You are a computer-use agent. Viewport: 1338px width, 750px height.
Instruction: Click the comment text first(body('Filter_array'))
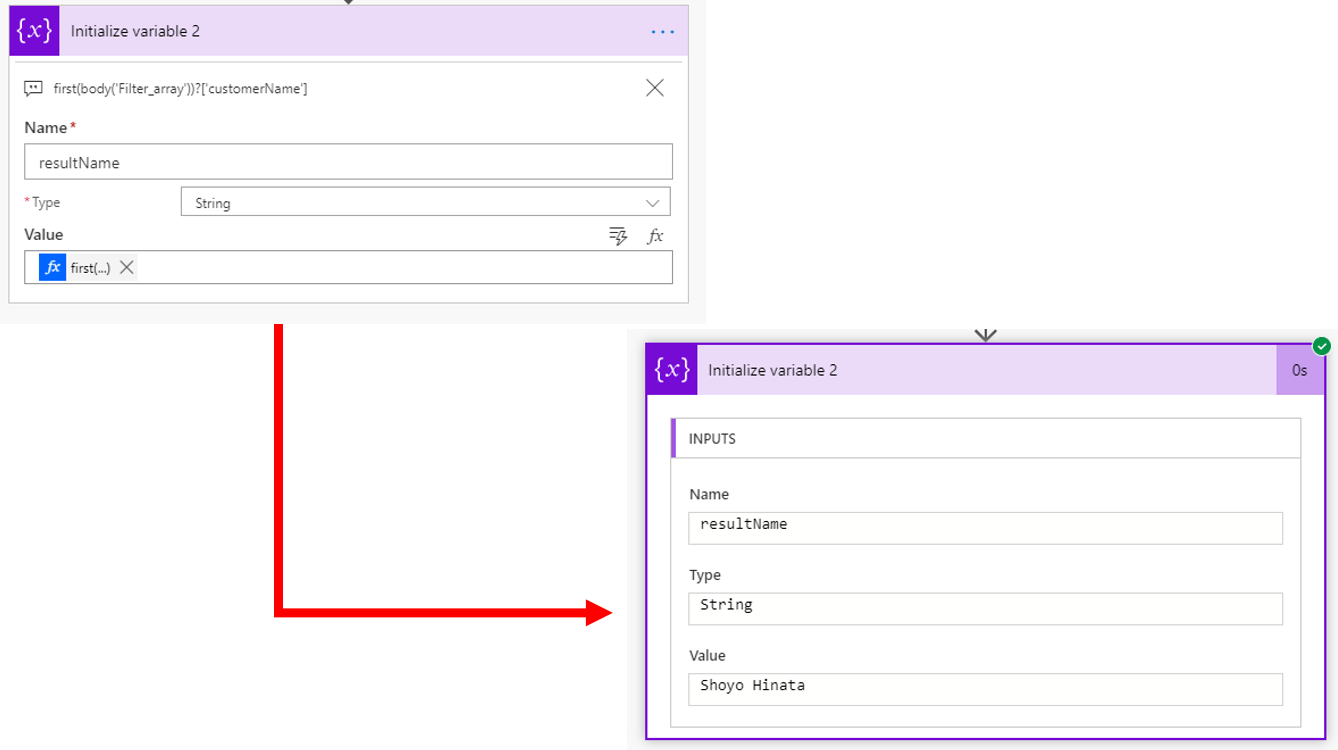click(x=180, y=89)
